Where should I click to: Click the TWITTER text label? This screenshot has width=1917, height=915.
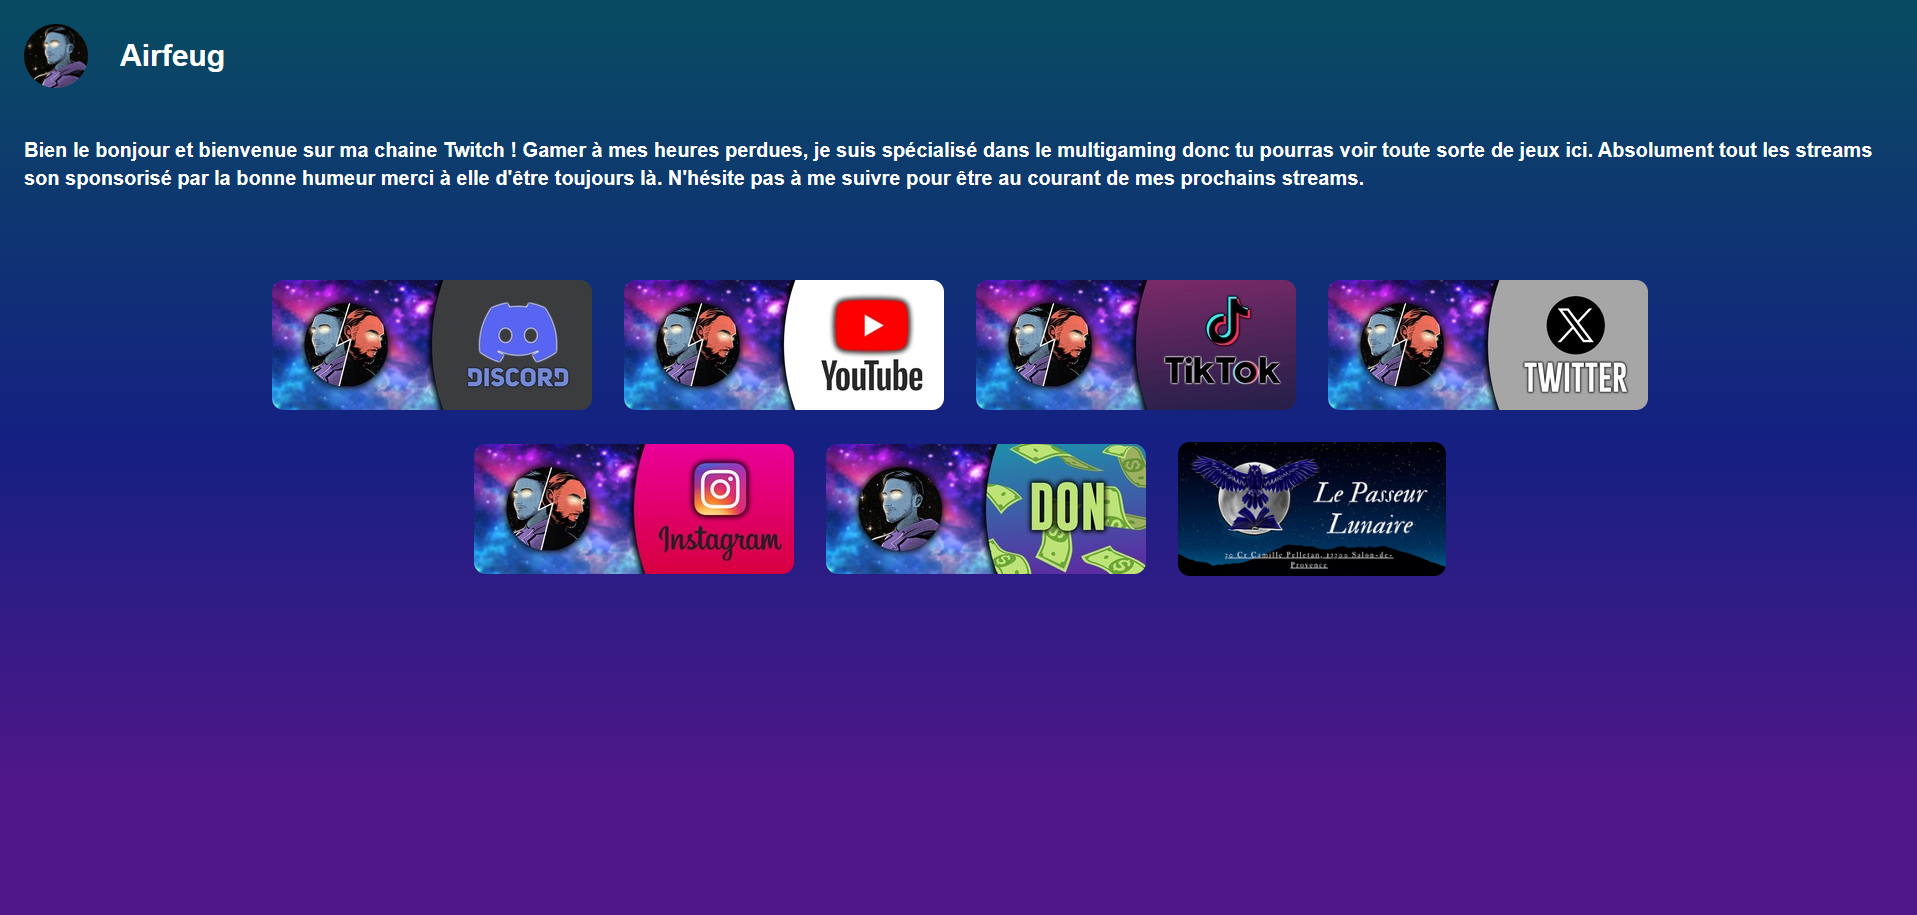pyautogui.click(x=1577, y=379)
